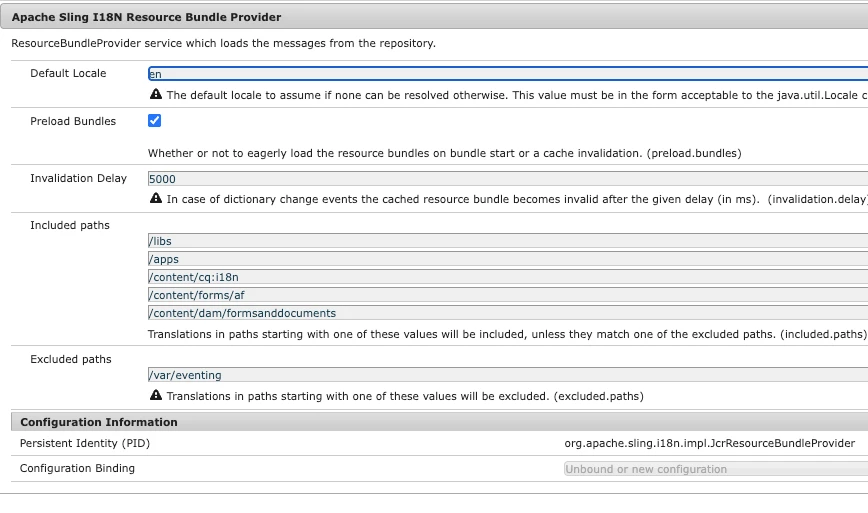Click the /content/cq:i18n path field
The image size is (868, 513).
pyautogui.click(x=508, y=277)
